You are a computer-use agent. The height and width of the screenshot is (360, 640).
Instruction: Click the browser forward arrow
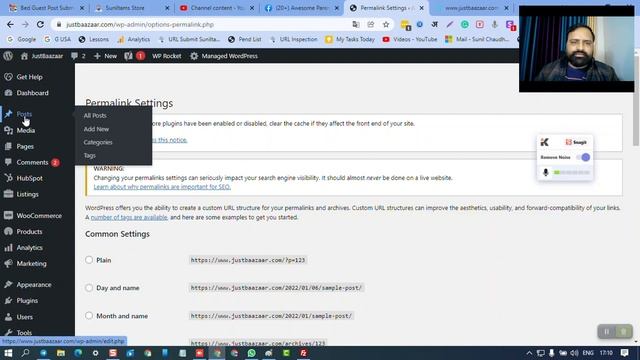click(x=25, y=24)
